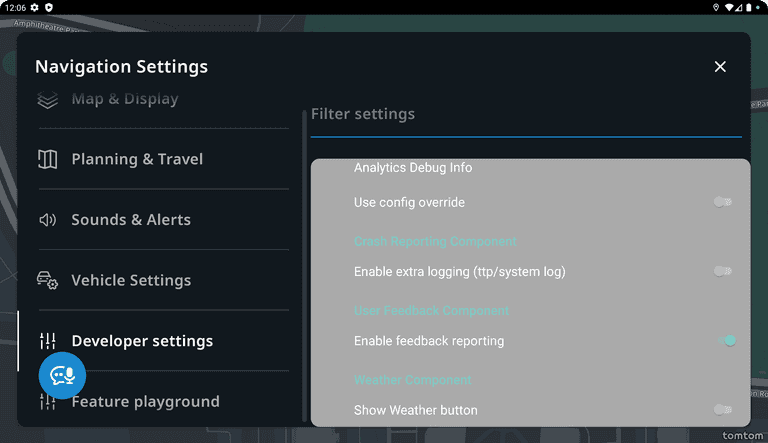Click the Planning & Travel map icon
Viewport: 768px width, 443px height.
click(47, 159)
